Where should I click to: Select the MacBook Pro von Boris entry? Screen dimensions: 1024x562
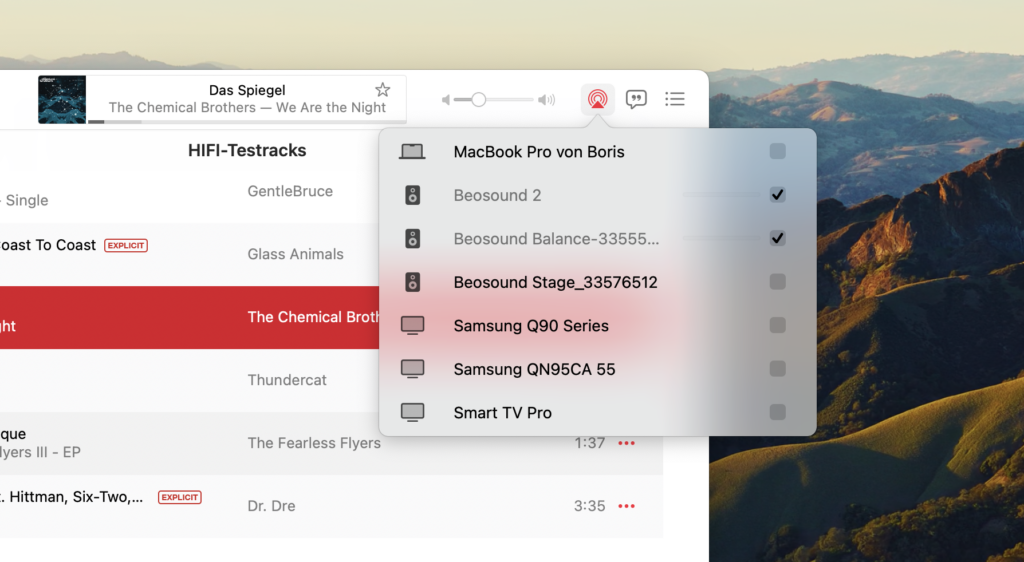pyautogui.click(x=539, y=151)
